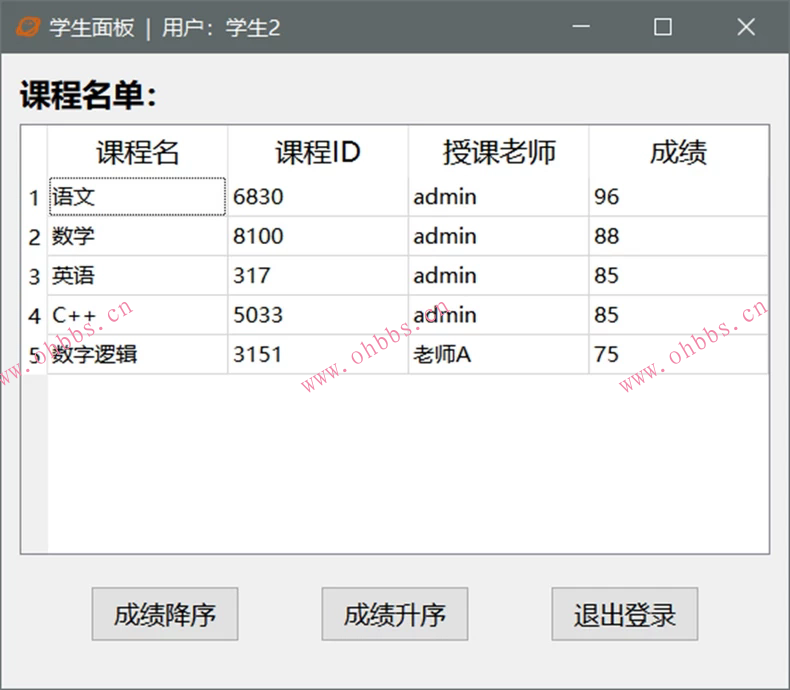Select the 数学 course cell
The width and height of the screenshot is (790, 690).
tap(138, 236)
